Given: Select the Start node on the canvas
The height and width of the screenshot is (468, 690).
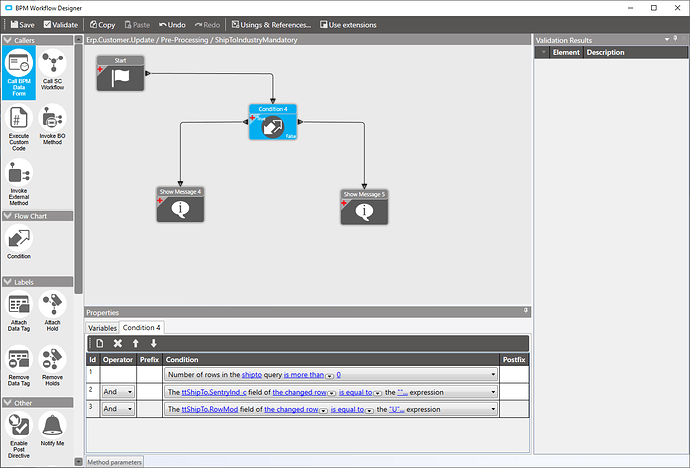Looking at the screenshot, I should click(121, 73).
